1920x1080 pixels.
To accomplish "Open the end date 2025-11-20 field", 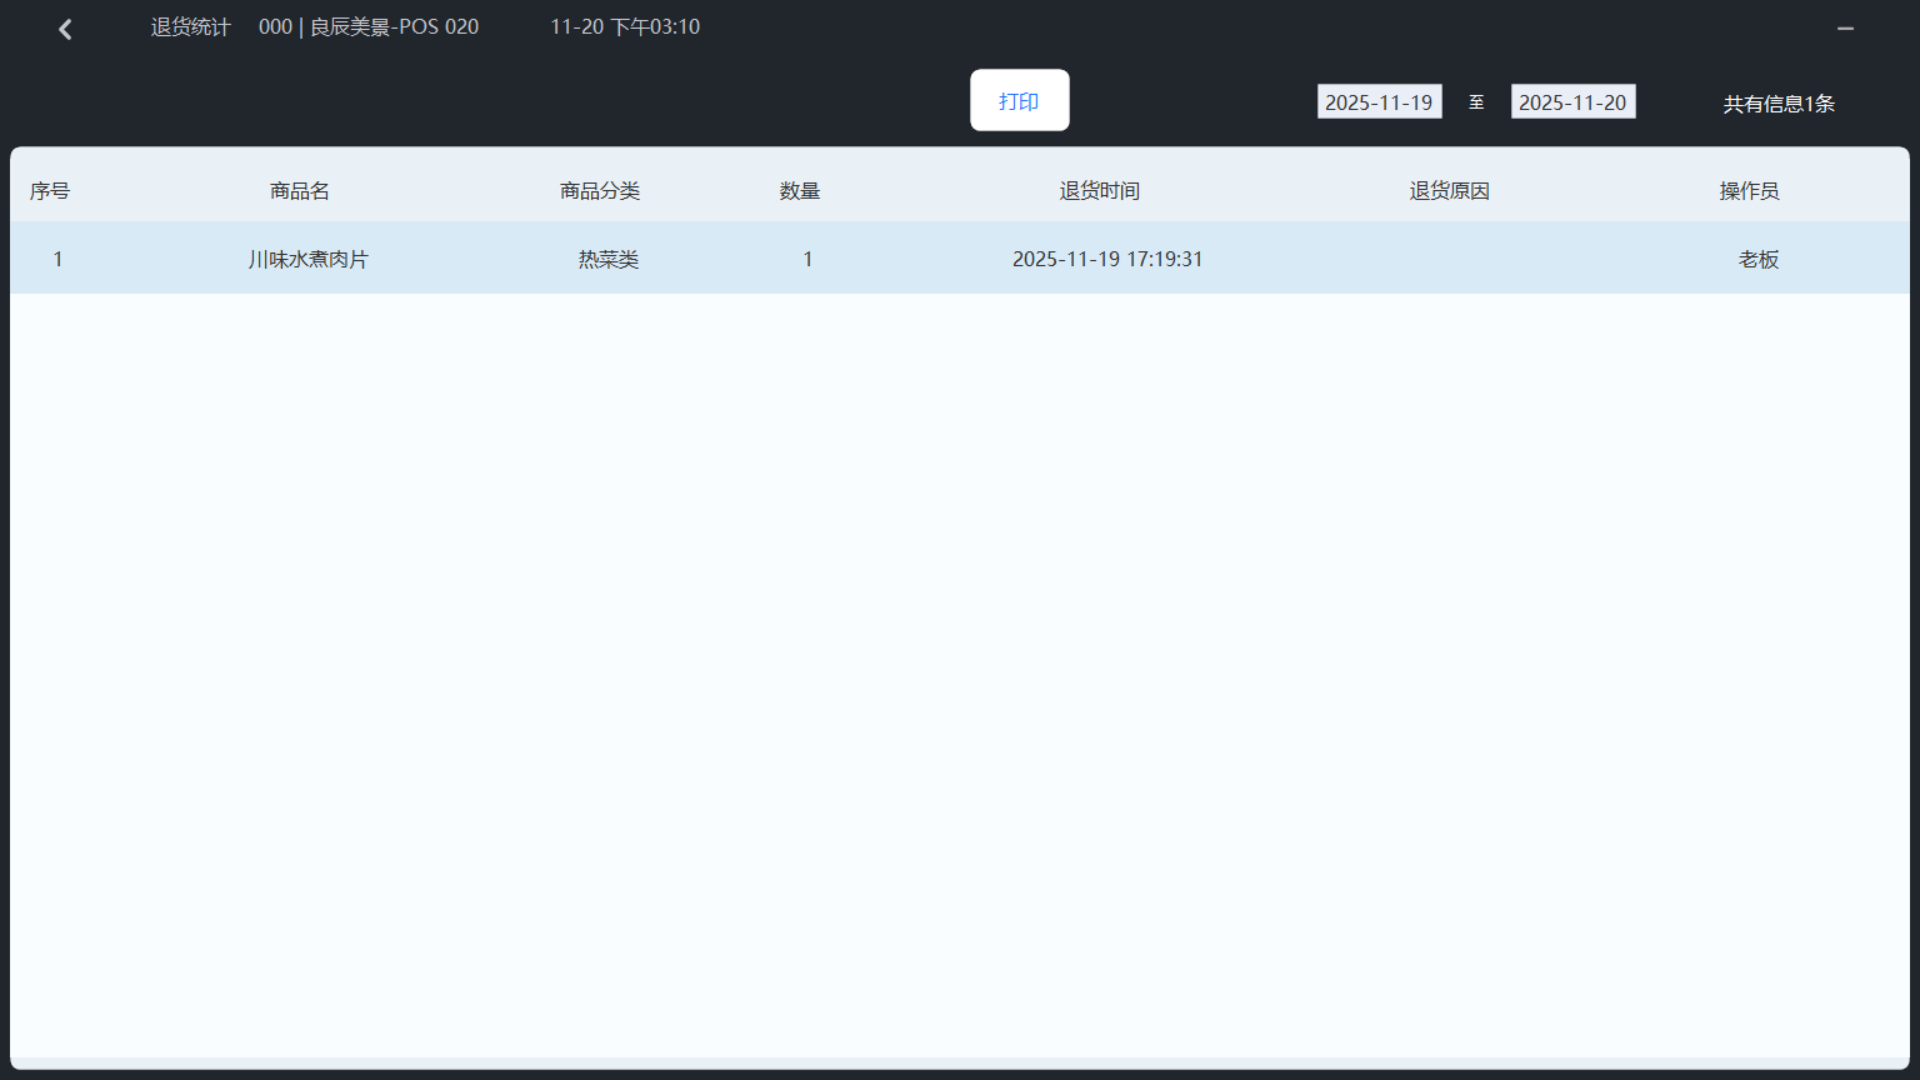I will (1572, 102).
